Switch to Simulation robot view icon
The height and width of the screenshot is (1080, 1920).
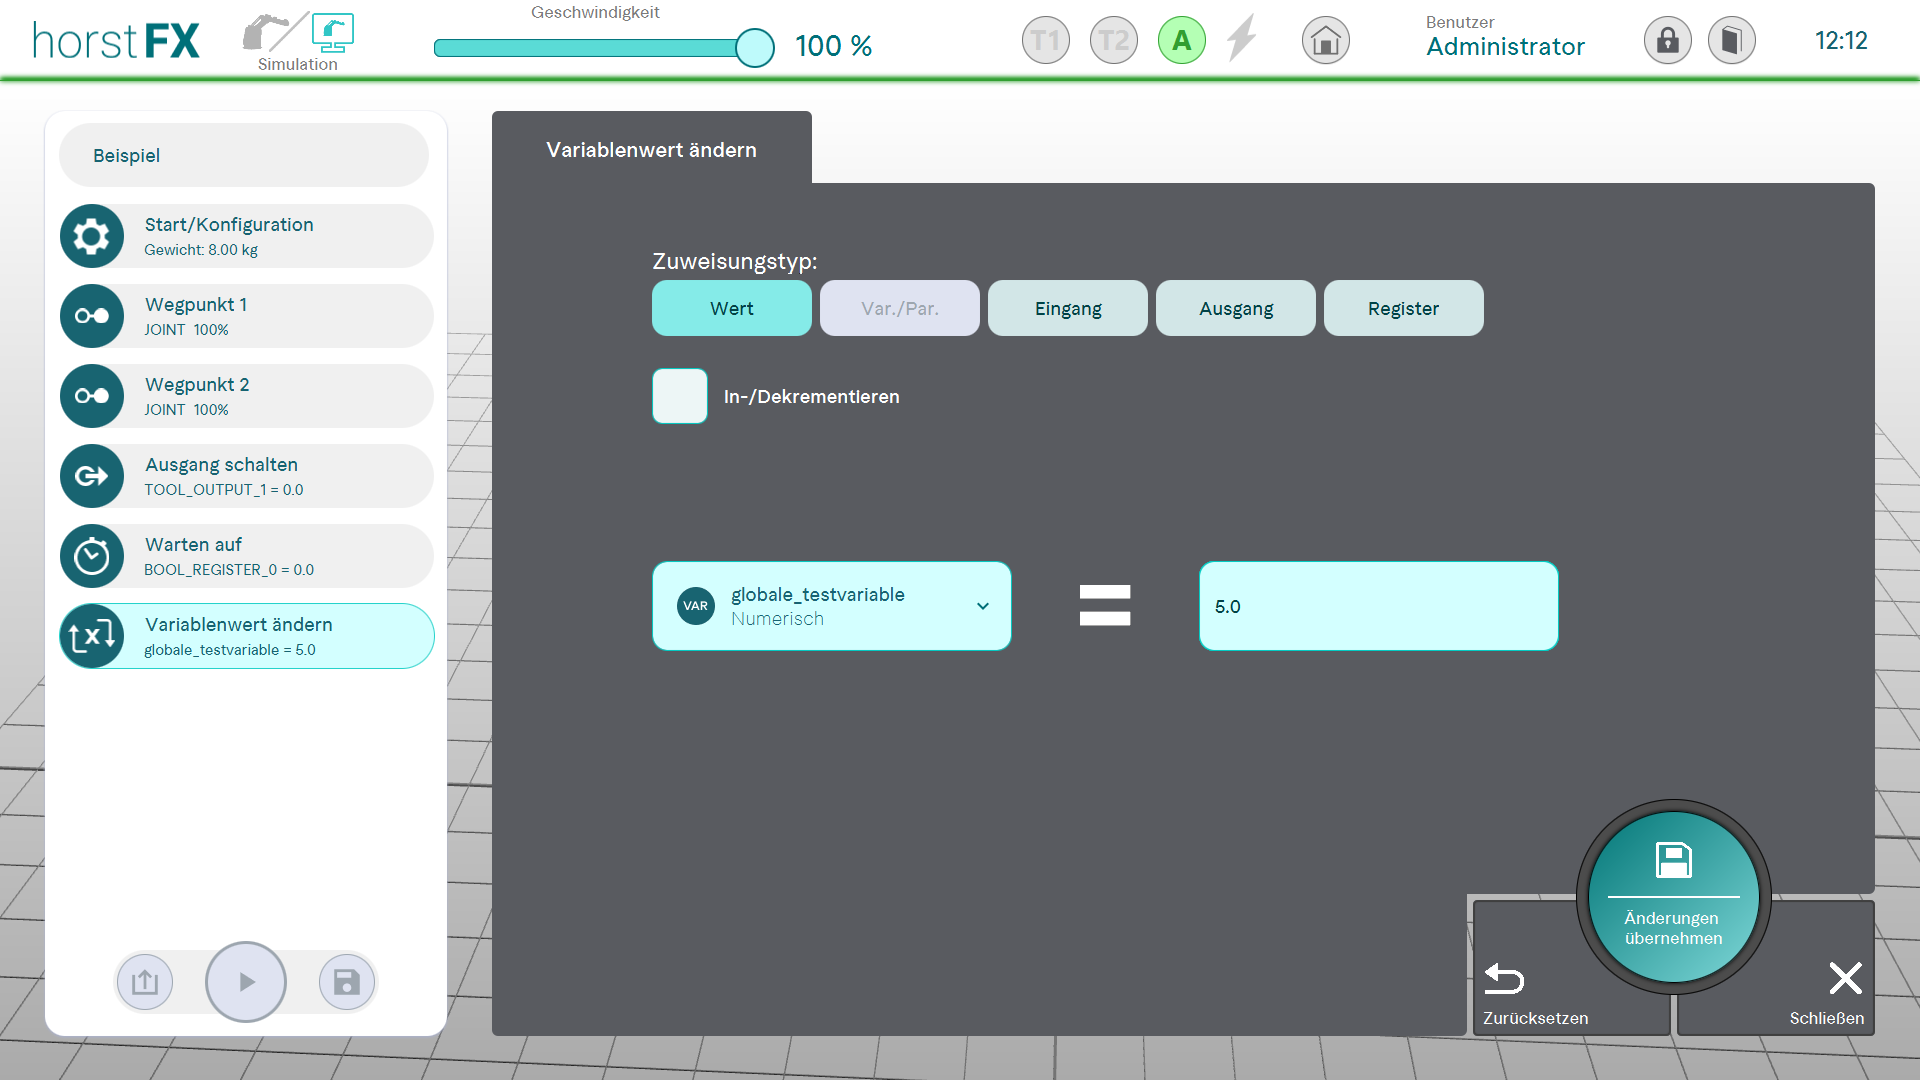[332, 33]
